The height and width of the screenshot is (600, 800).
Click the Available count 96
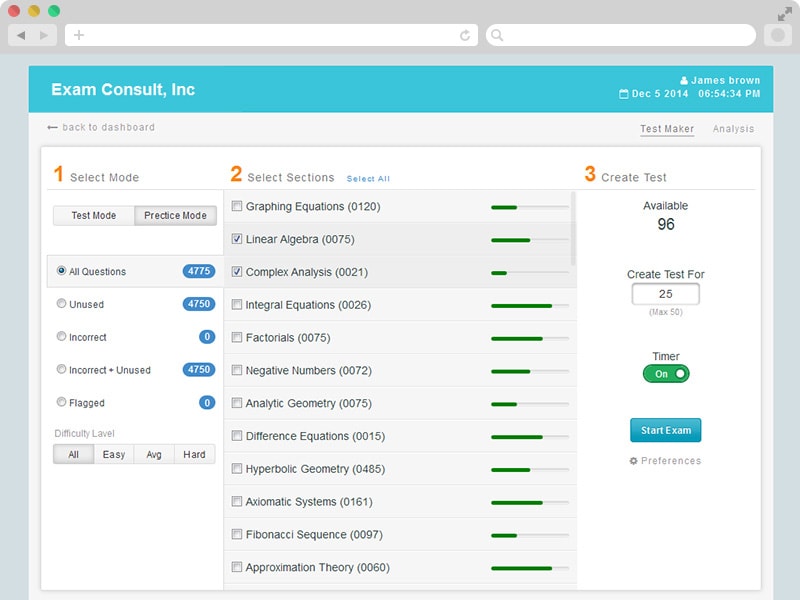point(666,224)
